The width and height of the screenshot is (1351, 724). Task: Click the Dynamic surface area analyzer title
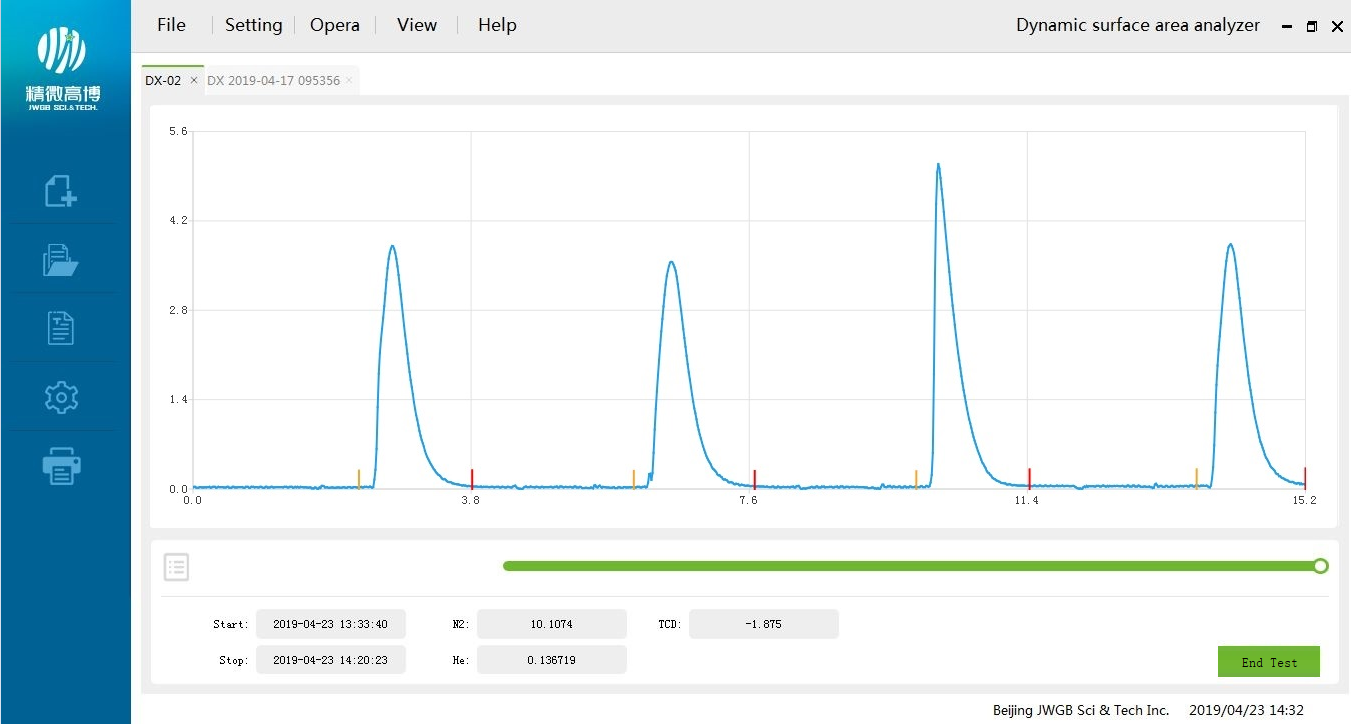tap(1138, 25)
